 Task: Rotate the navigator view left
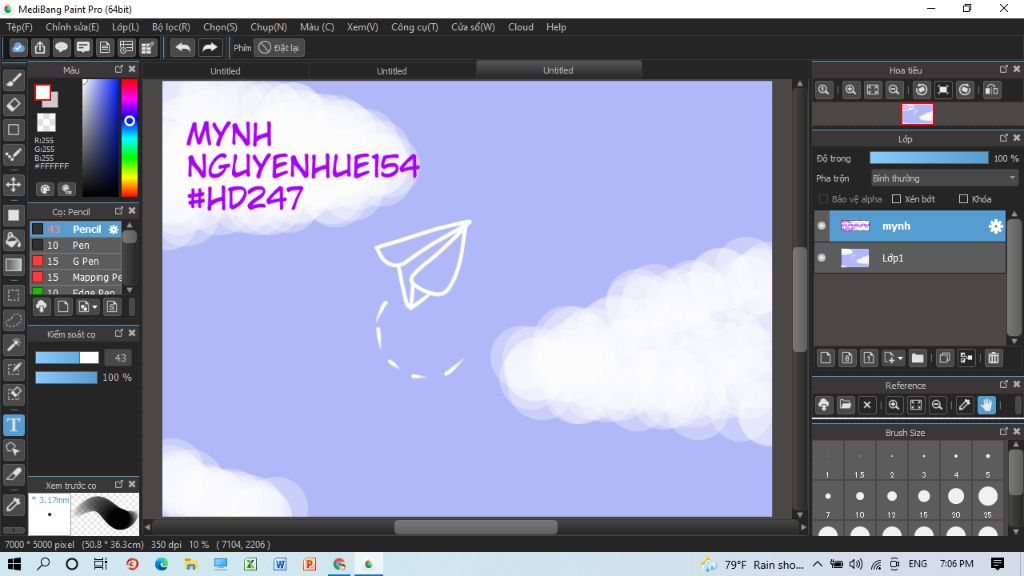(921, 90)
